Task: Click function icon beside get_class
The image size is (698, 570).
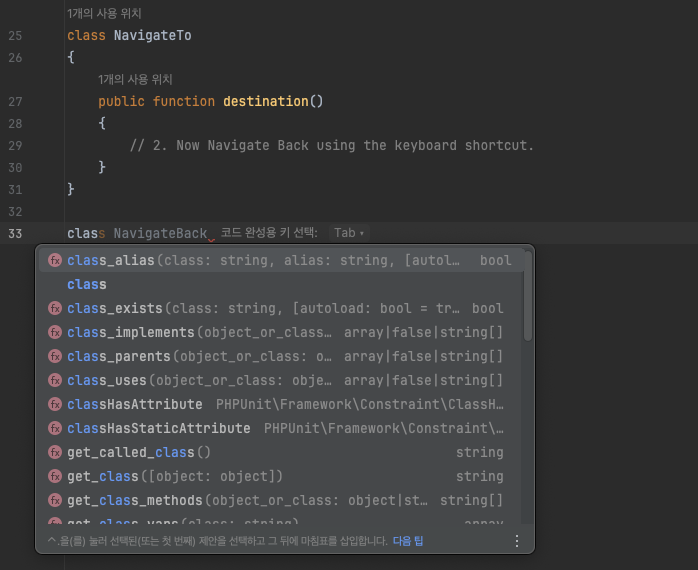Action: point(55,476)
